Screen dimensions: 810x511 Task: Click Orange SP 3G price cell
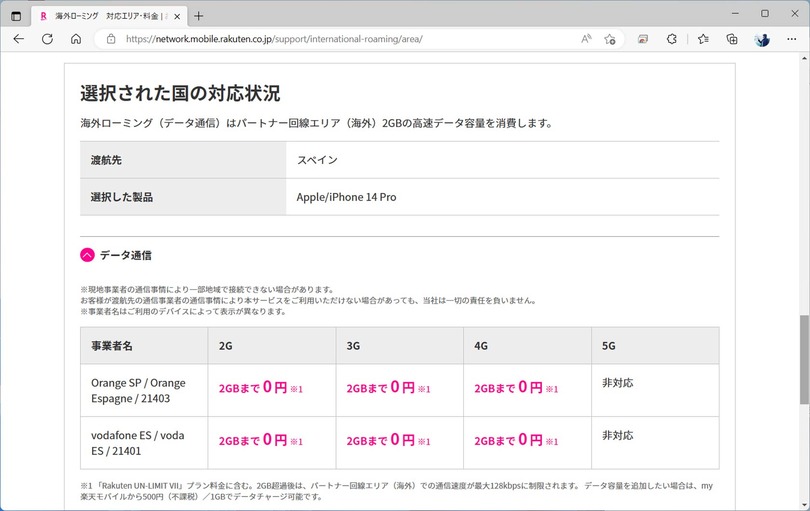click(399, 391)
